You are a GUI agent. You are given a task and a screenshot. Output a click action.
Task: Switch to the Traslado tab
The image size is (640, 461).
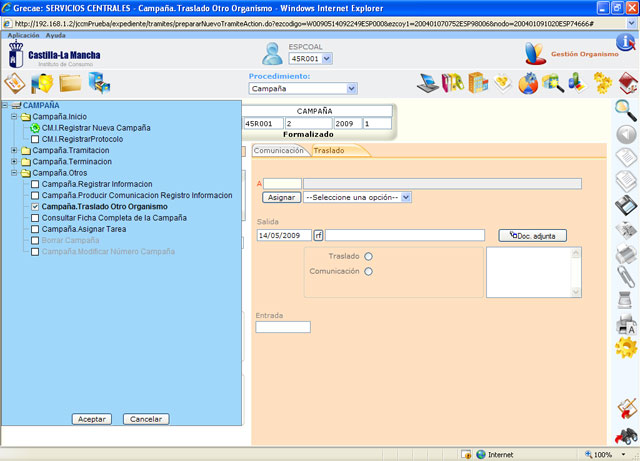pos(330,151)
